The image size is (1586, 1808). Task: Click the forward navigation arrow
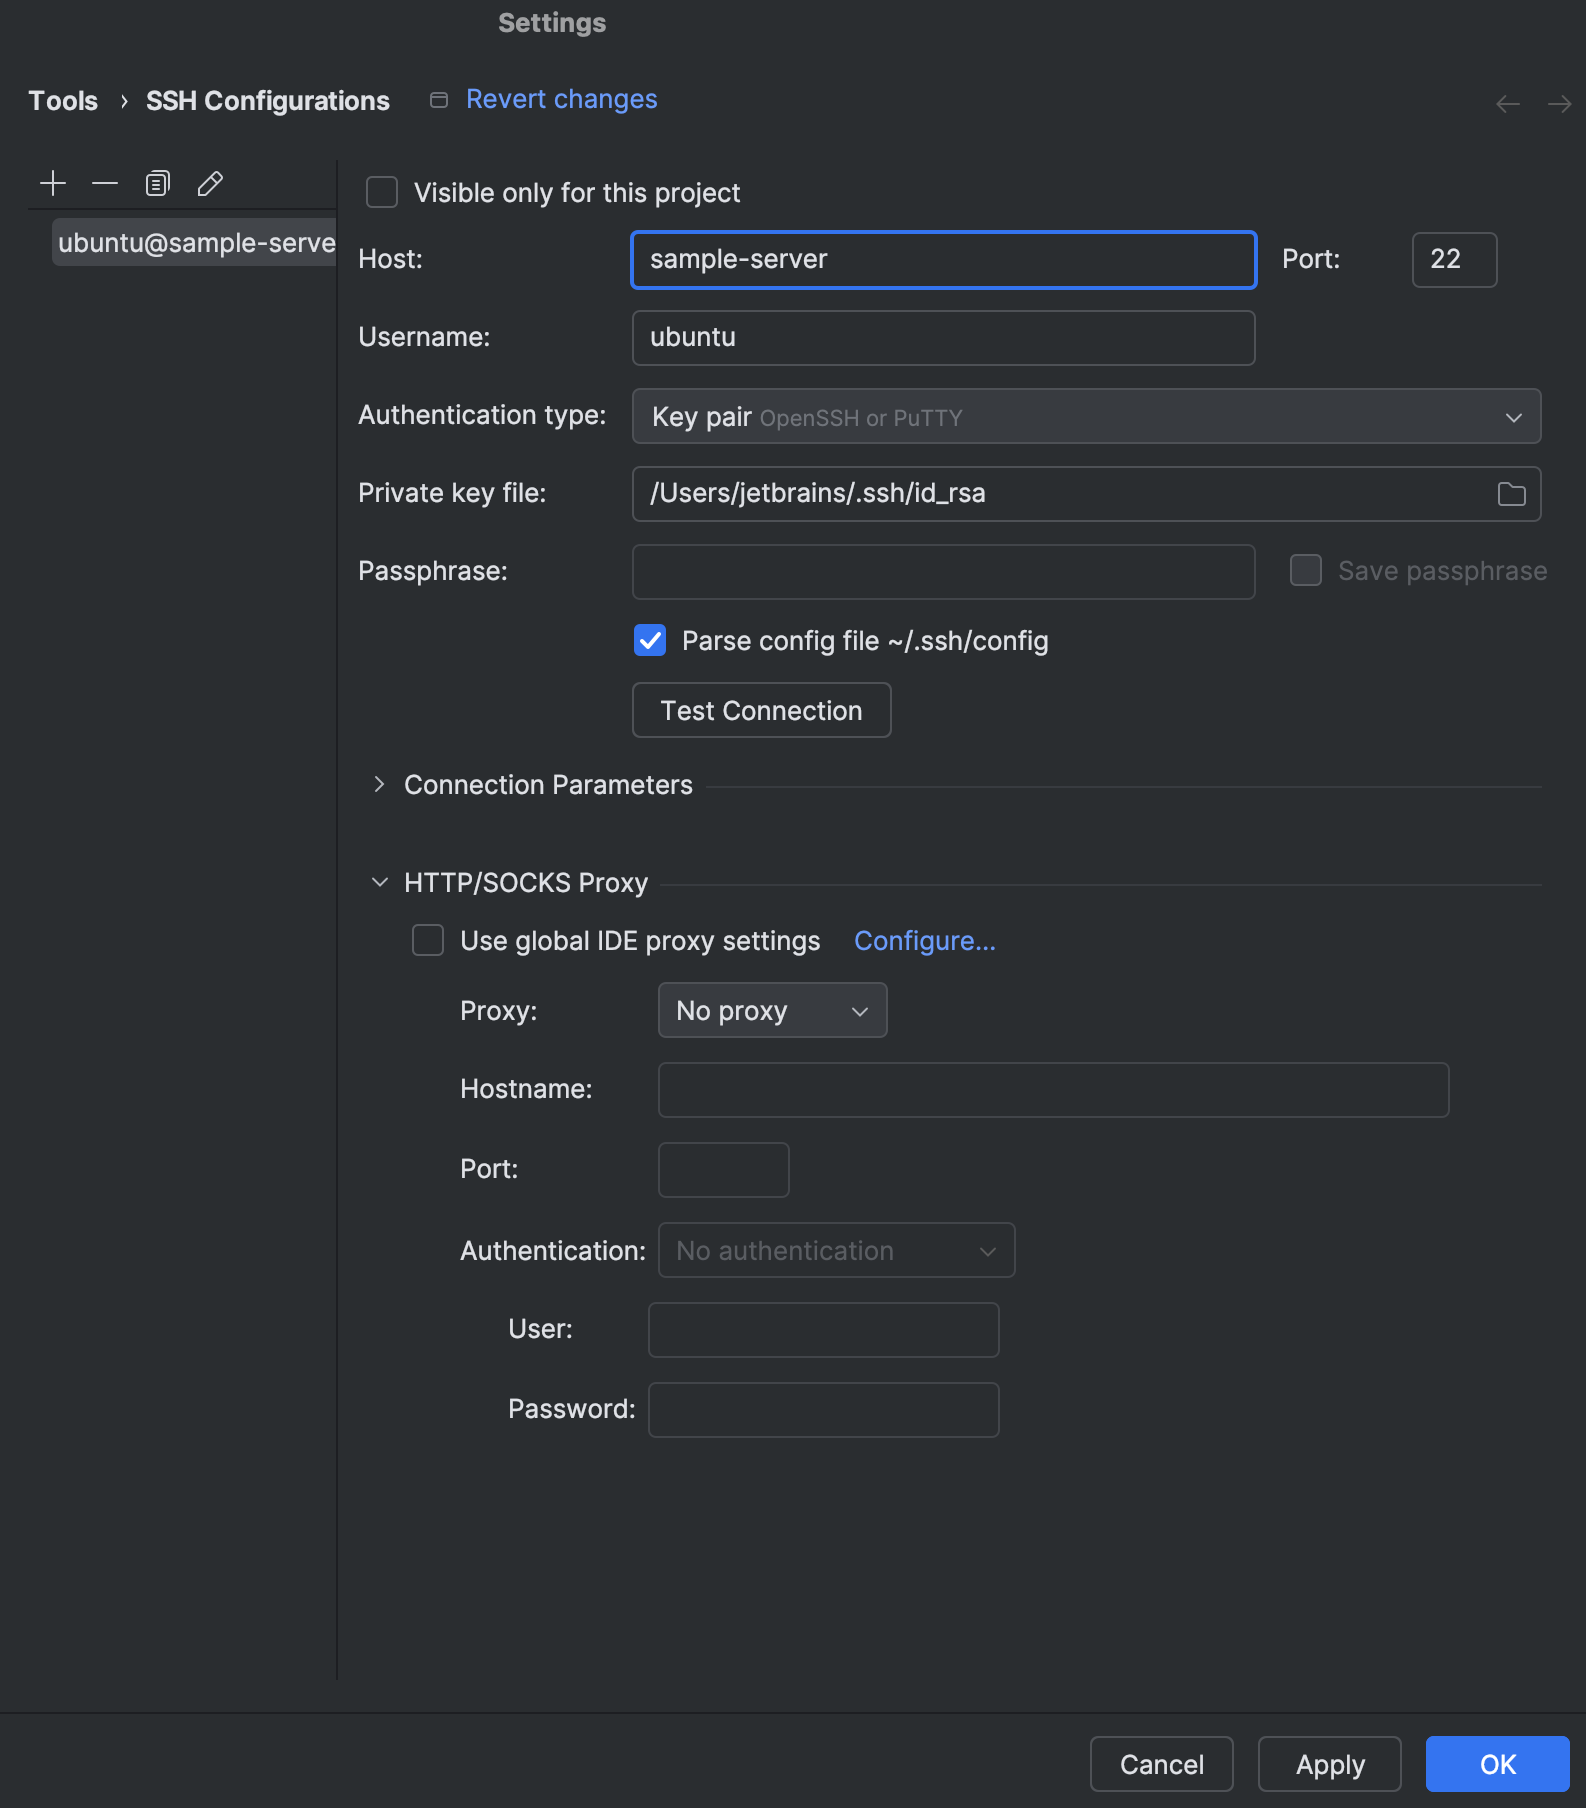click(1559, 104)
